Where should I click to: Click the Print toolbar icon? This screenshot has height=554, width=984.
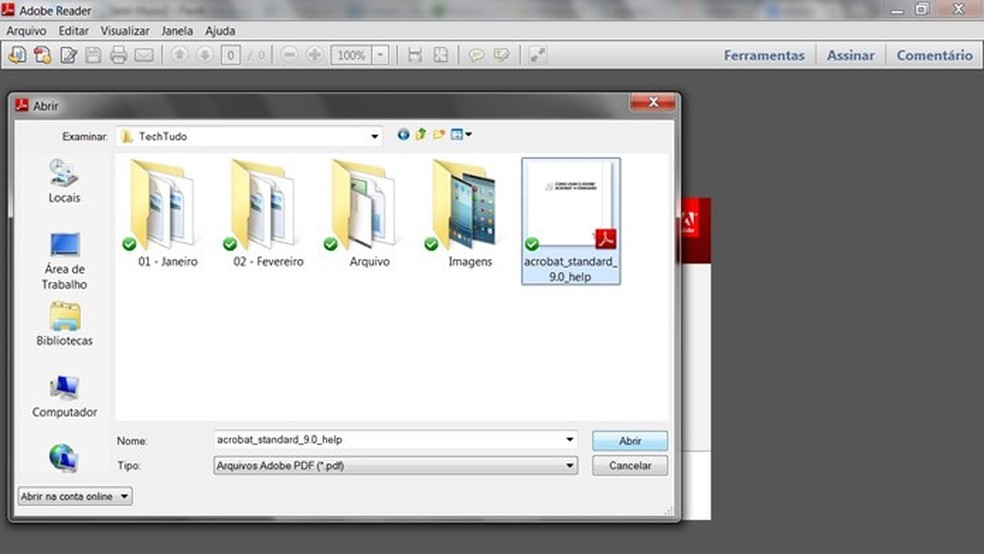pos(118,55)
